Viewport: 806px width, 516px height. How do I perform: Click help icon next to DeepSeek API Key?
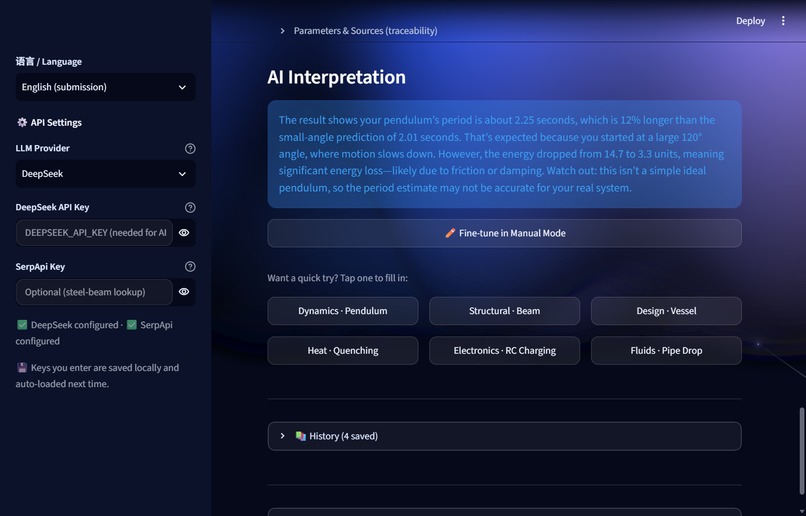pos(190,208)
